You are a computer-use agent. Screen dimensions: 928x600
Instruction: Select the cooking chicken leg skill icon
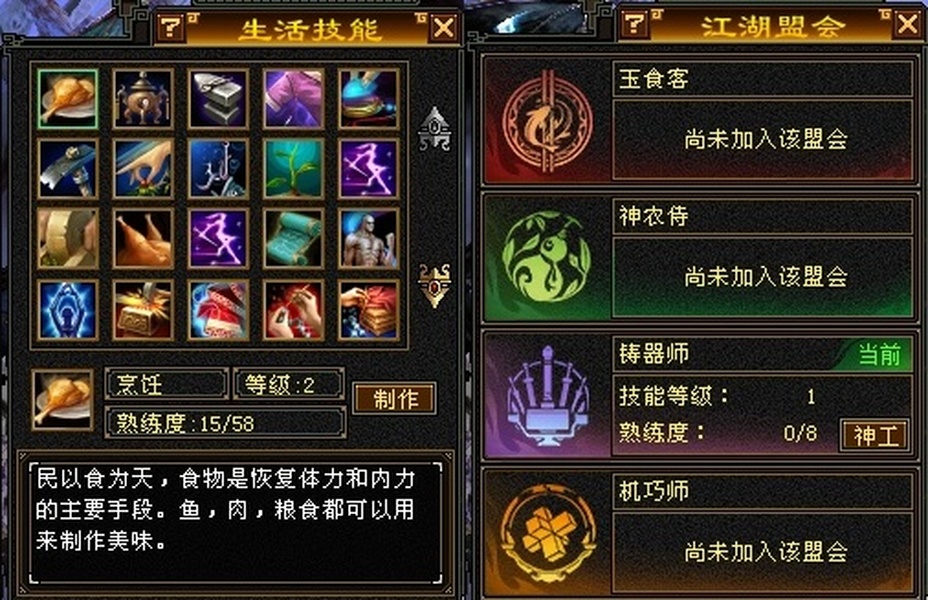click(68, 99)
